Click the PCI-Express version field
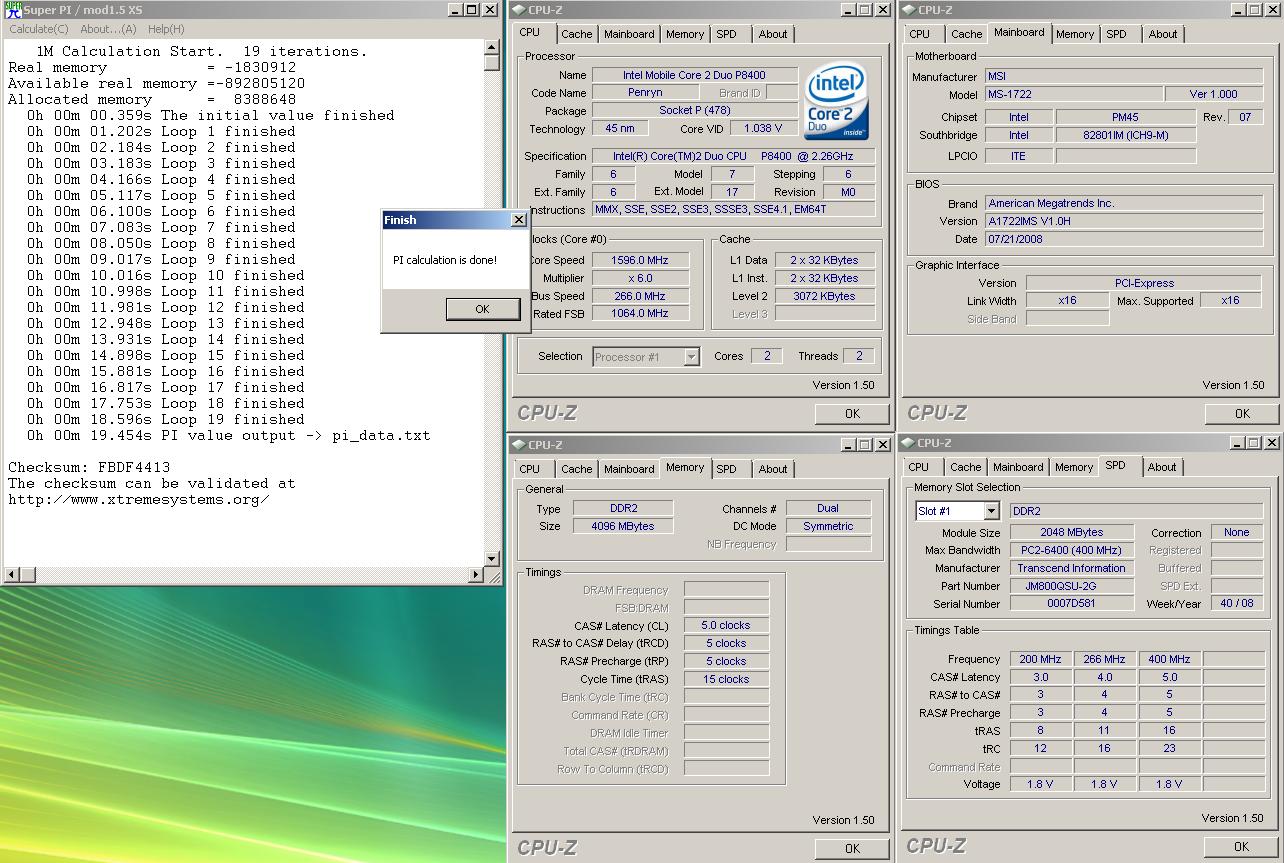The width and height of the screenshot is (1284, 863). pyautogui.click(x=1145, y=283)
